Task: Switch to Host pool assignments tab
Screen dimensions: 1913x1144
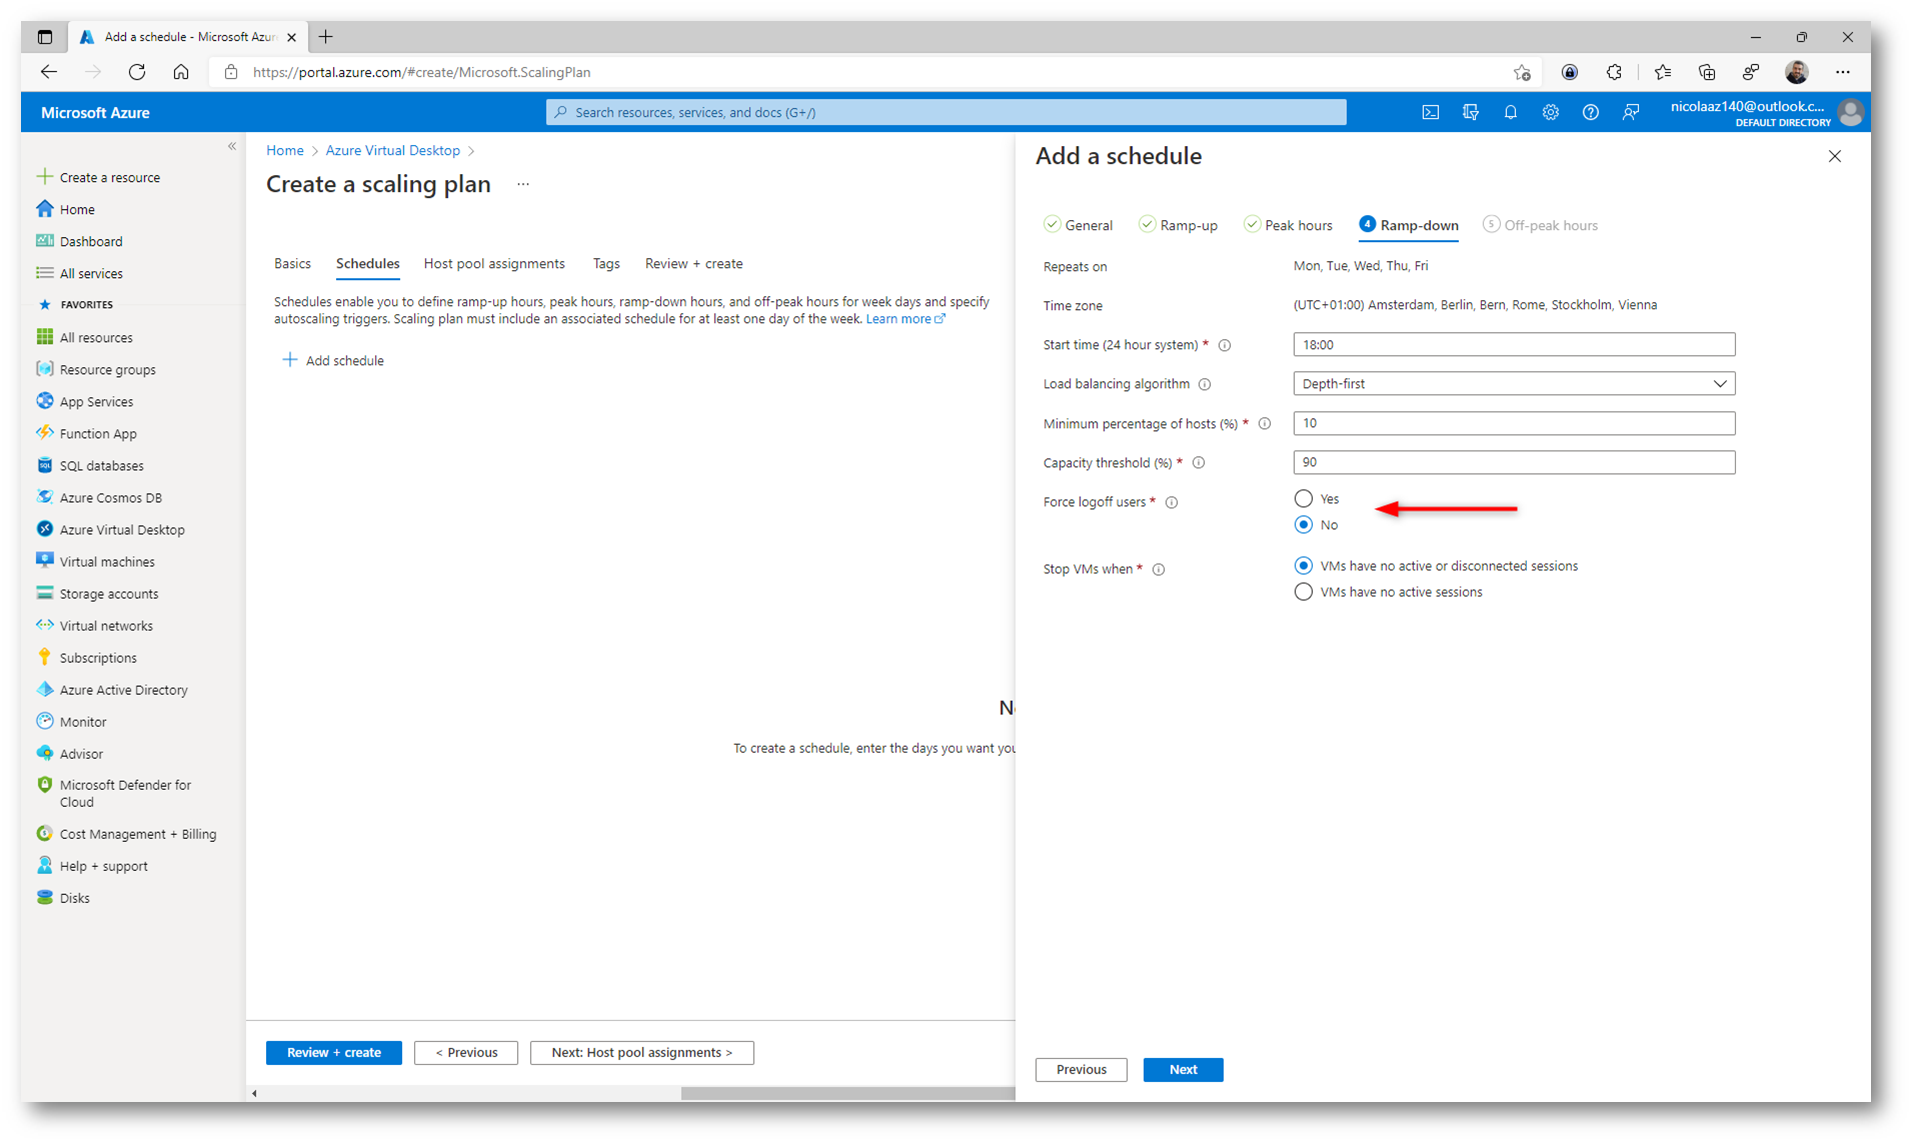Action: pyautogui.click(x=494, y=263)
